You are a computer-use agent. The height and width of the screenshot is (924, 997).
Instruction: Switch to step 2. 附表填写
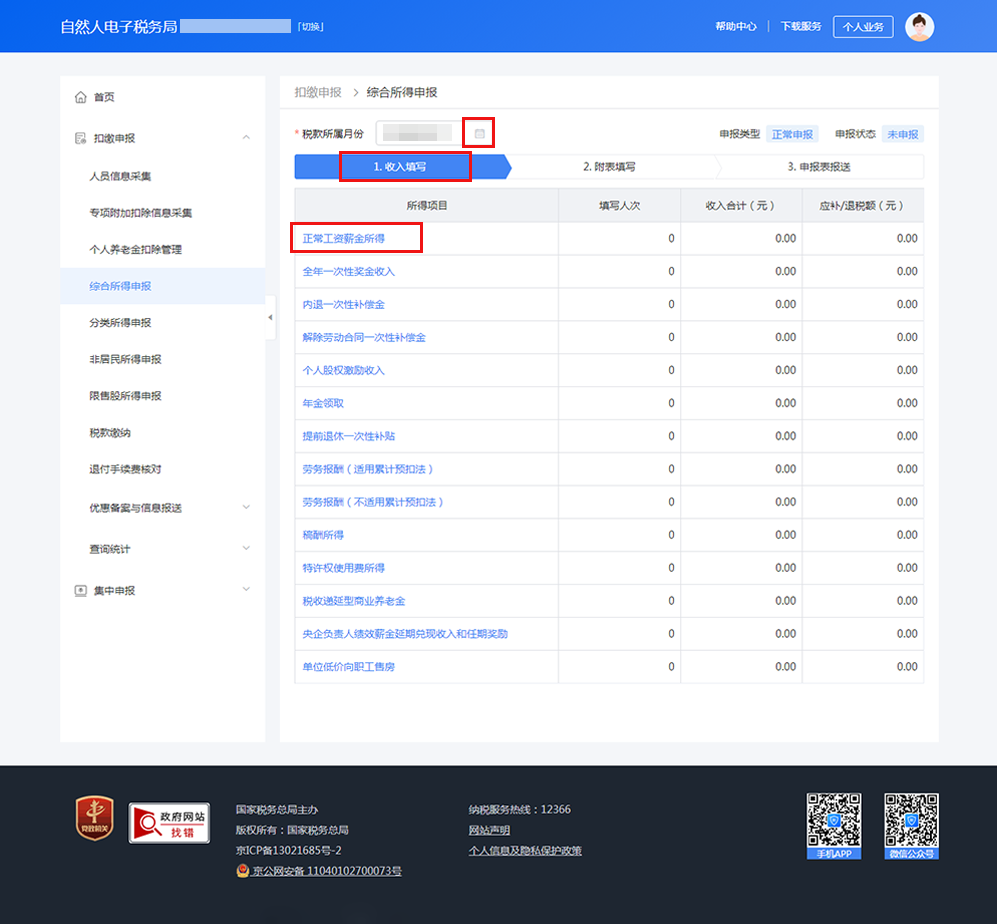(609, 167)
